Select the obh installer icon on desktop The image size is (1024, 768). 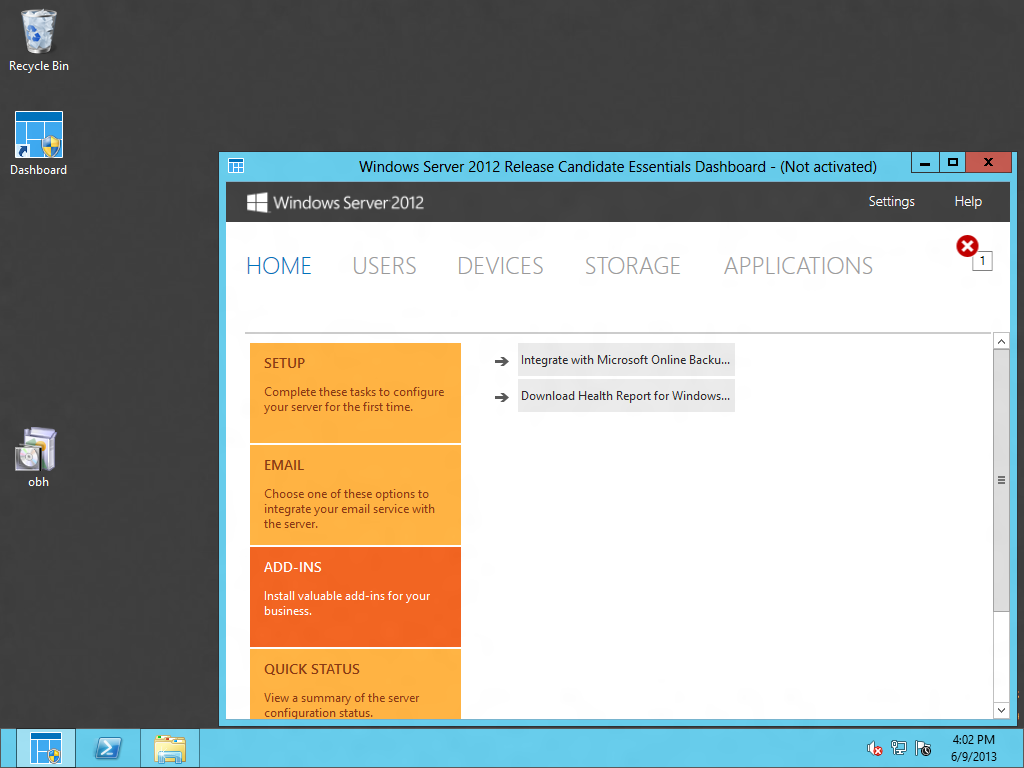pyautogui.click(x=38, y=457)
